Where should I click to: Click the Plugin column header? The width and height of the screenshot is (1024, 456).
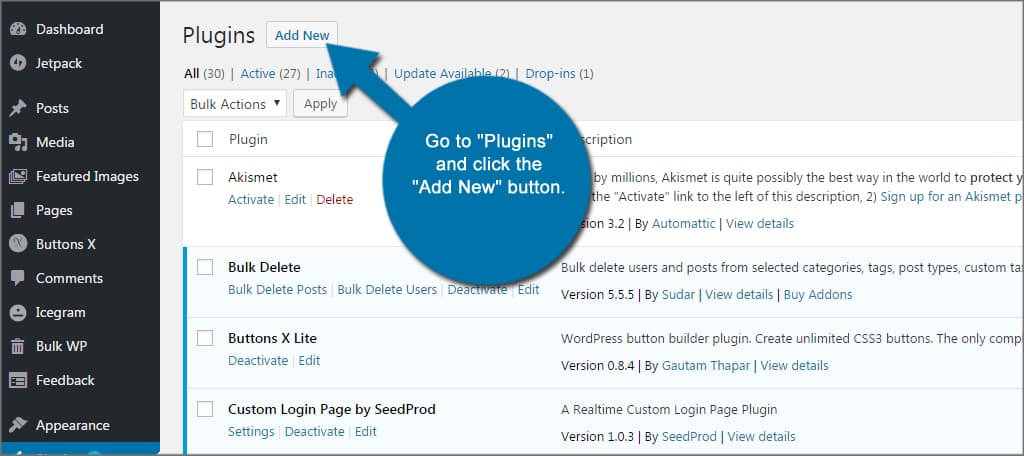[248, 139]
